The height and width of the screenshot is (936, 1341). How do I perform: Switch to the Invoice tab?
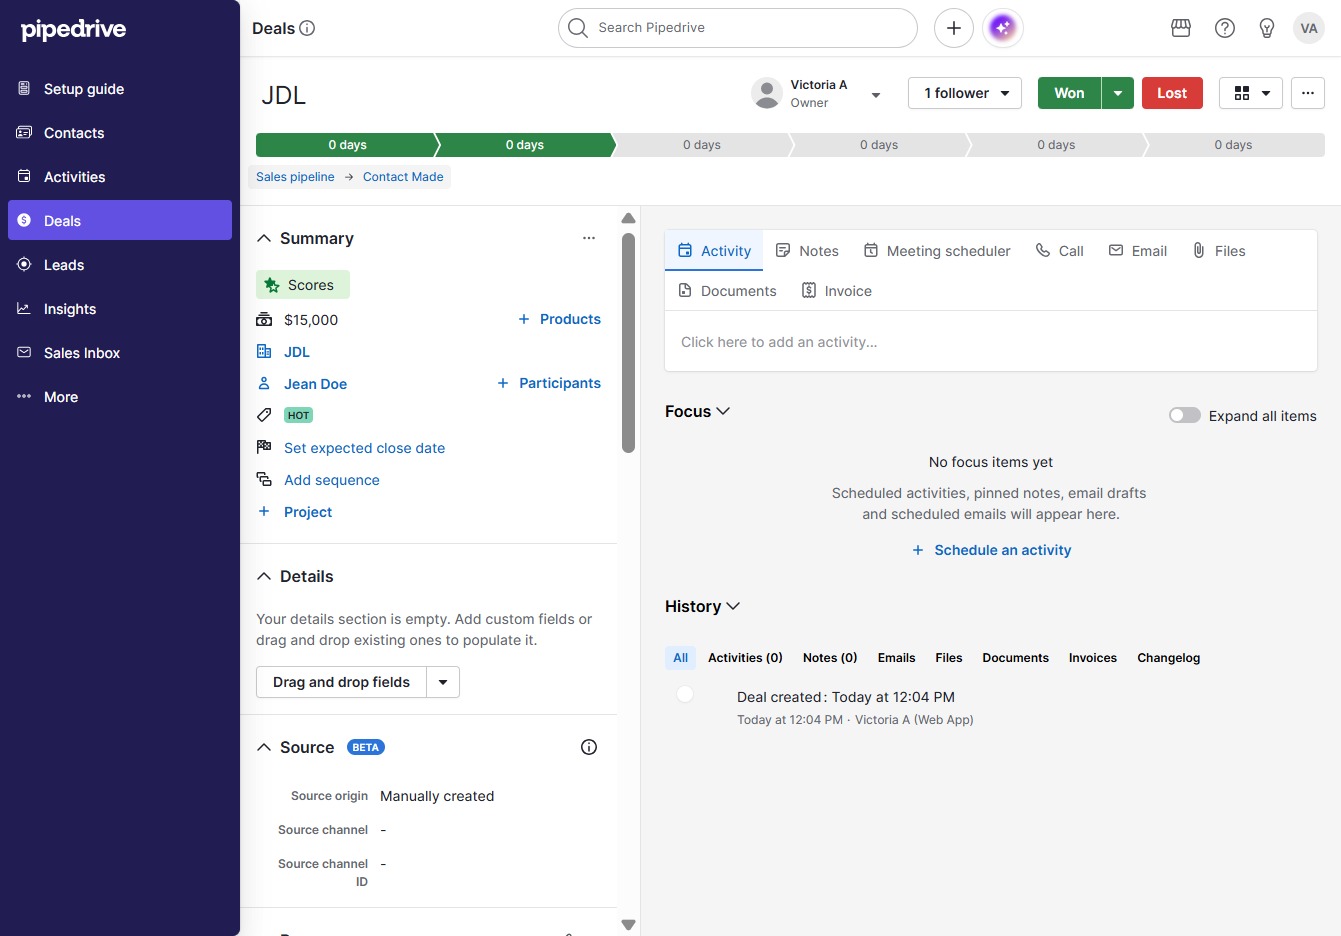pyautogui.click(x=837, y=291)
